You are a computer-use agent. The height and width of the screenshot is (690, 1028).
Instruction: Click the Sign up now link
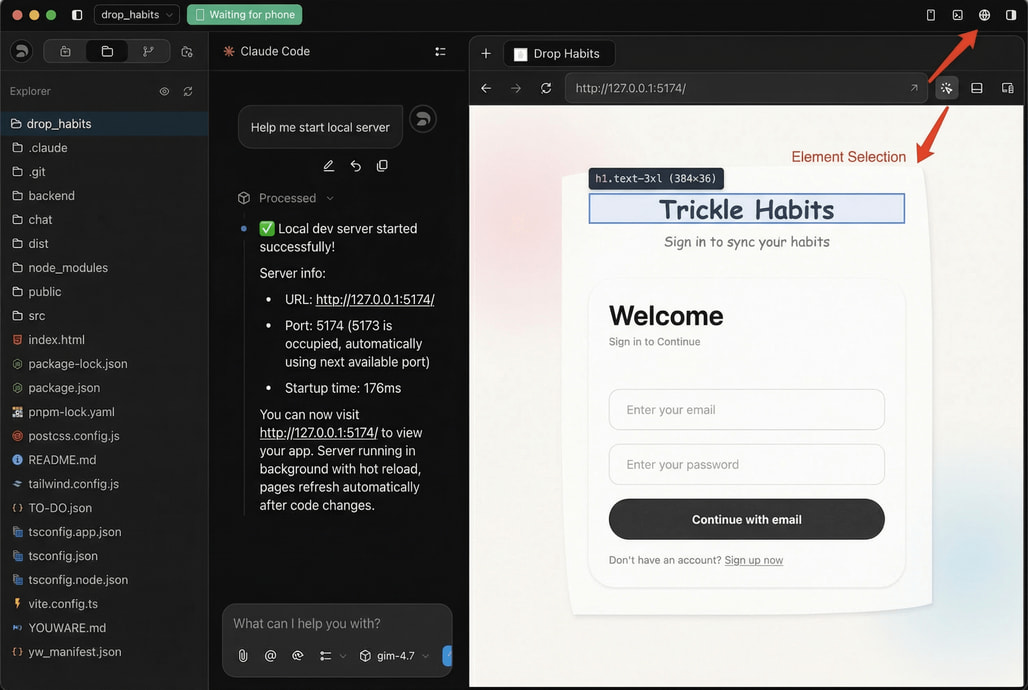click(x=753, y=560)
